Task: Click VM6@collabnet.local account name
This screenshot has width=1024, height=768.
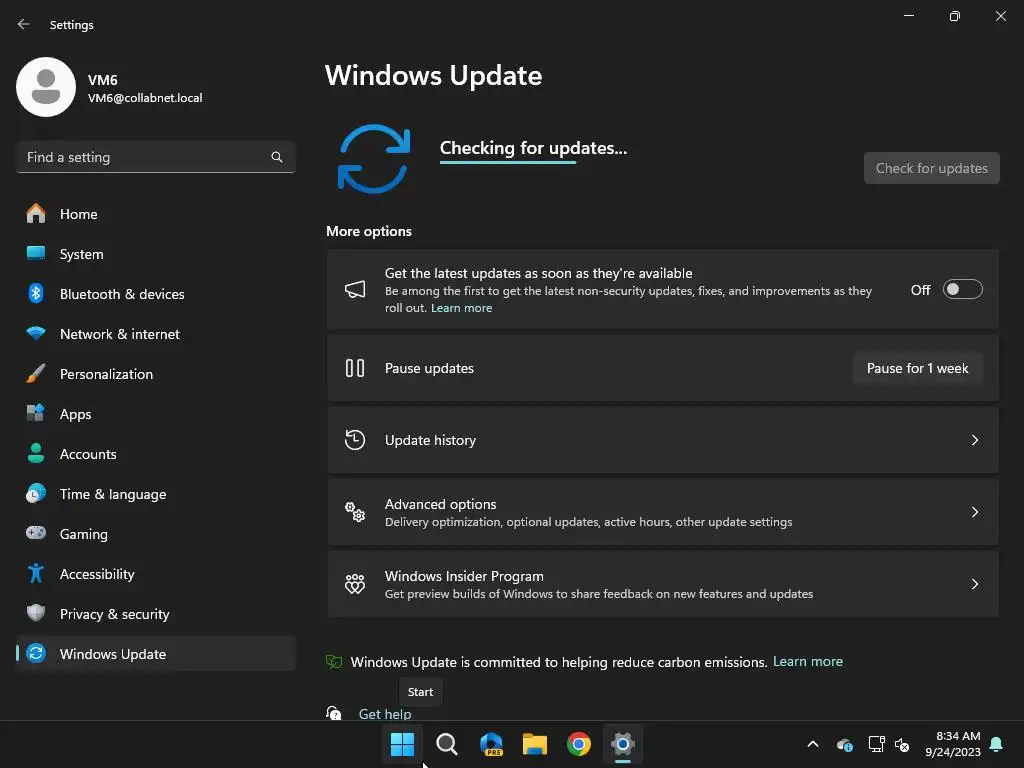Action: coord(145,98)
